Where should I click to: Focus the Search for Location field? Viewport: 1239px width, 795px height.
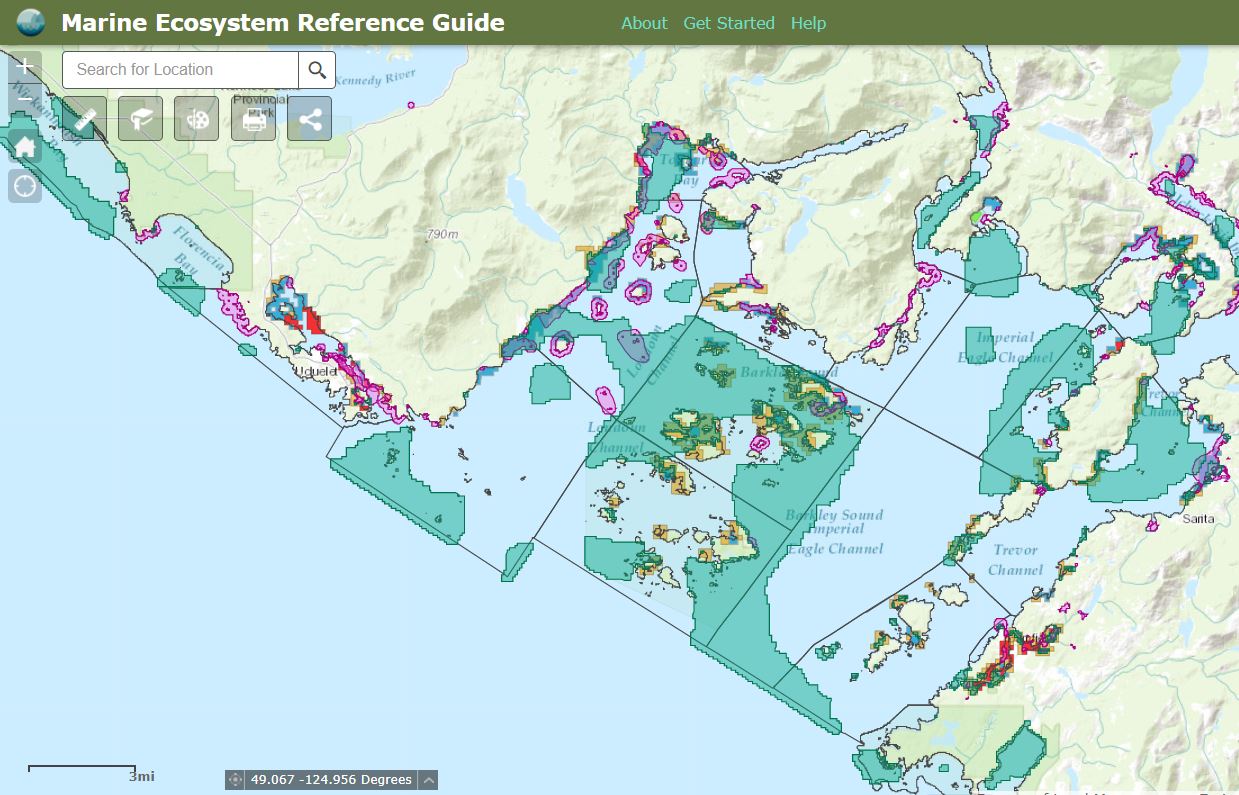click(x=181, y=69)
